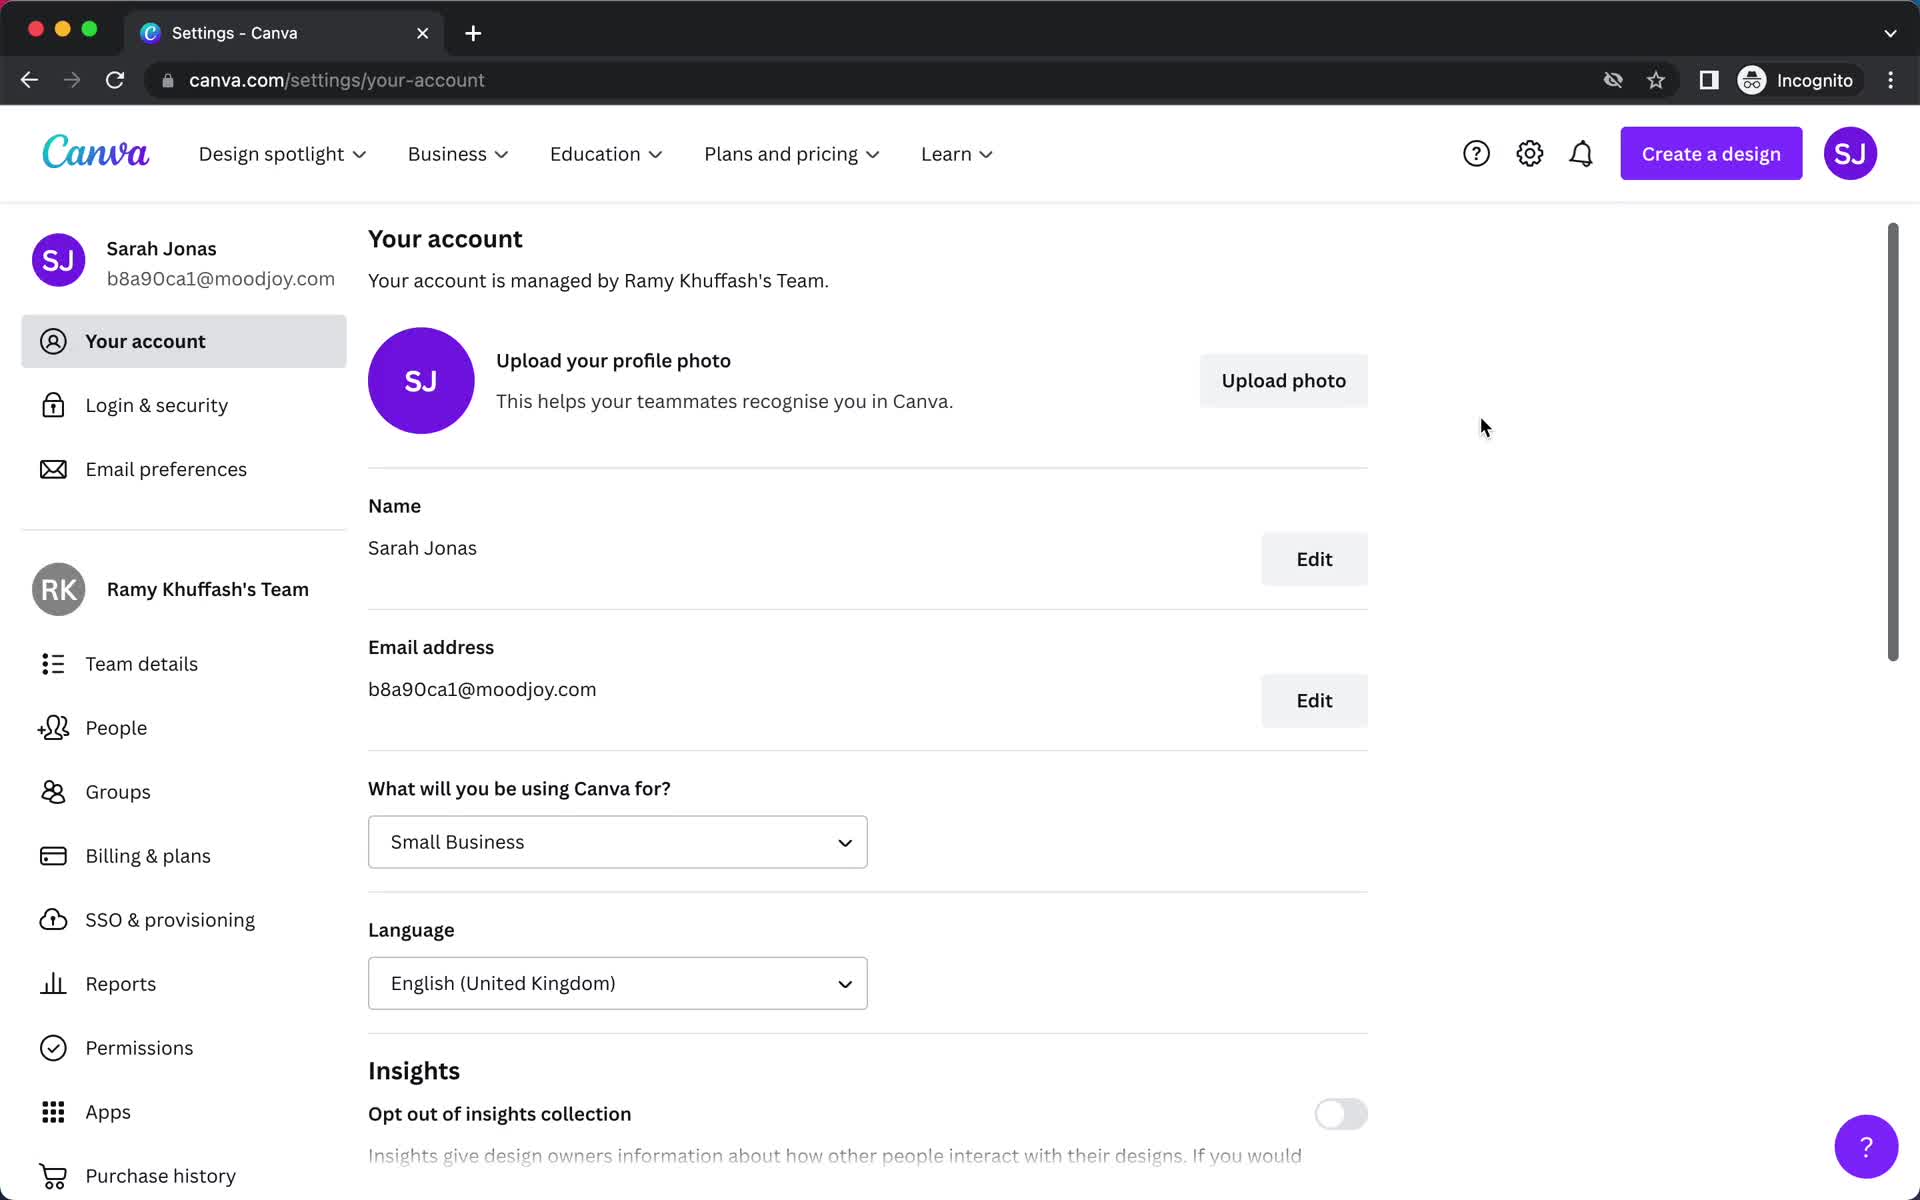This screenshot has height=1200, width=1920.
Task: Select the Settings - Canva tab
Action: pyautogui.click(x=284, y=33)
